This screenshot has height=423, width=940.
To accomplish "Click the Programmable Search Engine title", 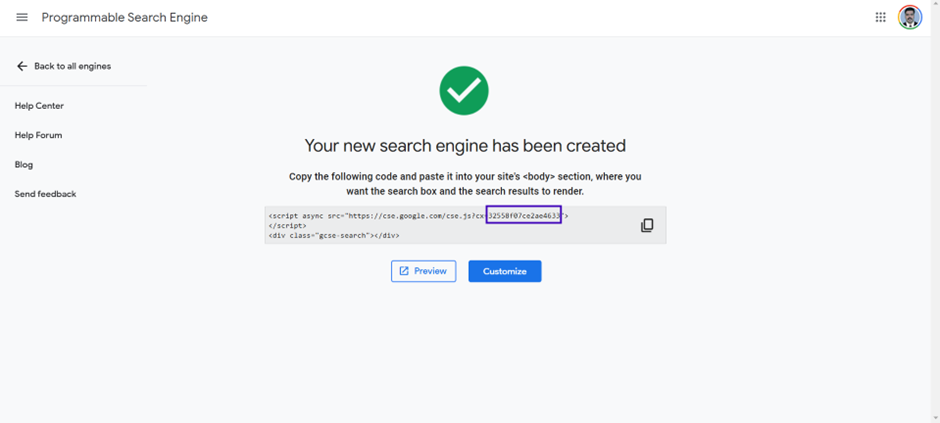I will pos(125,17).
